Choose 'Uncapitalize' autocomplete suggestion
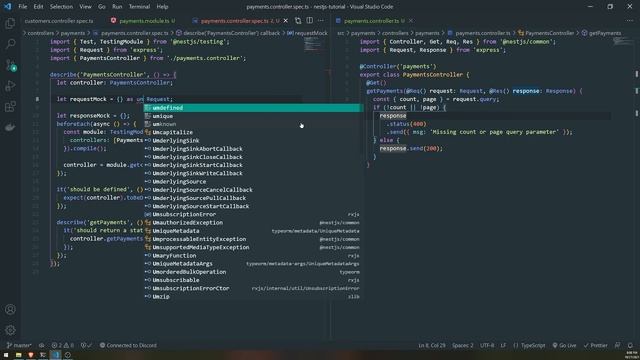The image size is (640, 360). (x=252, y=132)
